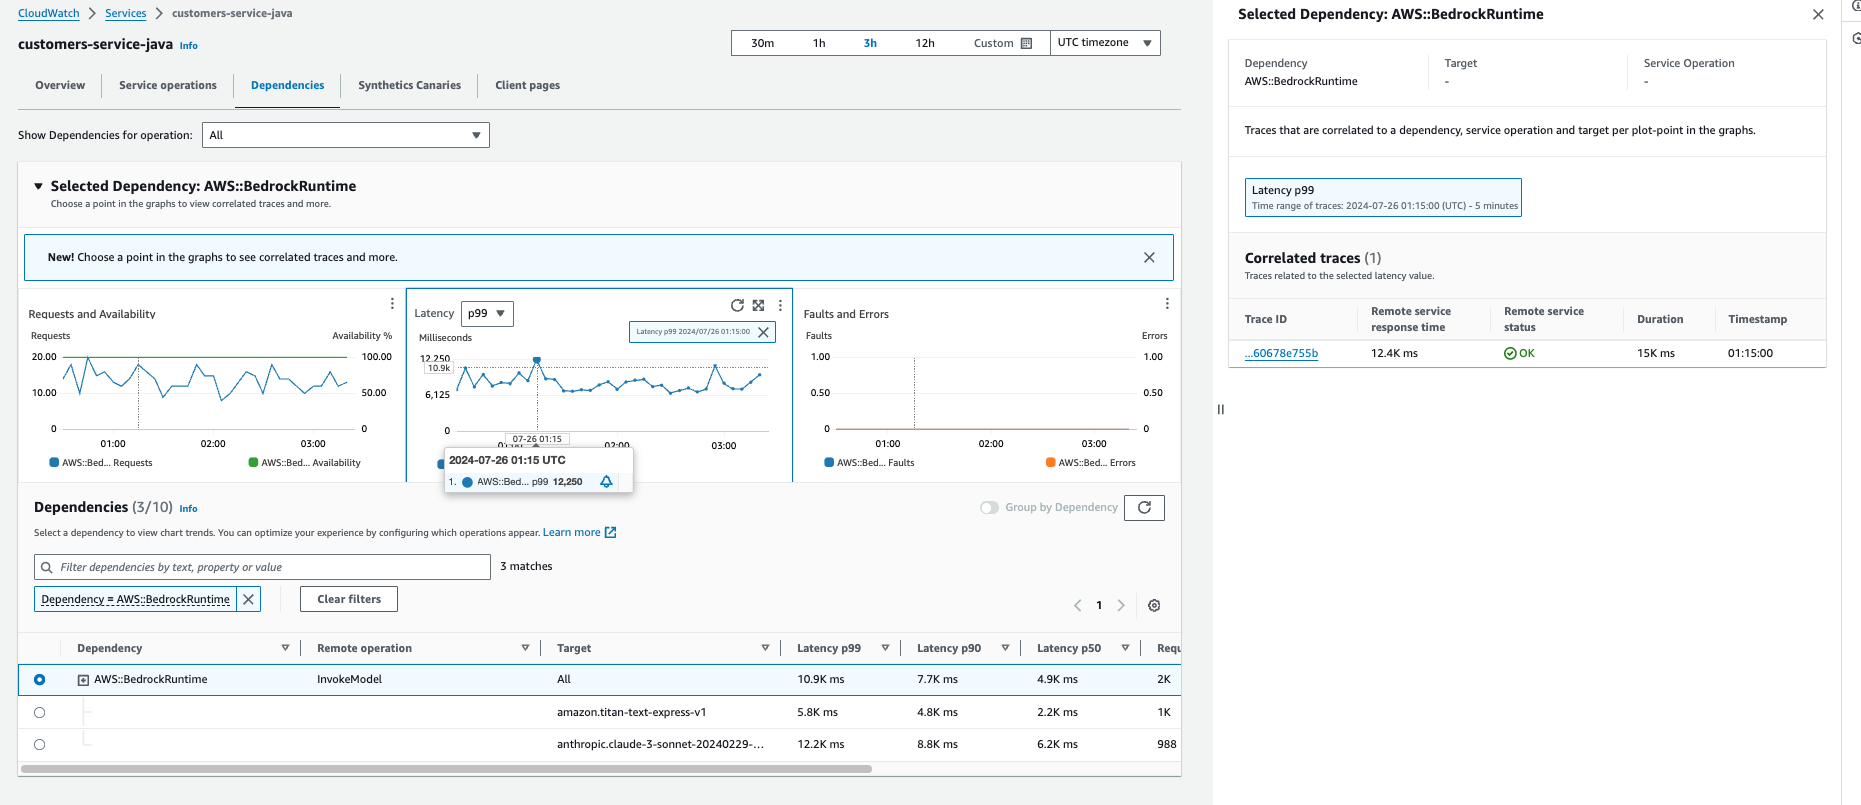Viewport: 1861px width, 805px height.
Task: Open Show Dependencies for operation dropdown
Action: 345,136
